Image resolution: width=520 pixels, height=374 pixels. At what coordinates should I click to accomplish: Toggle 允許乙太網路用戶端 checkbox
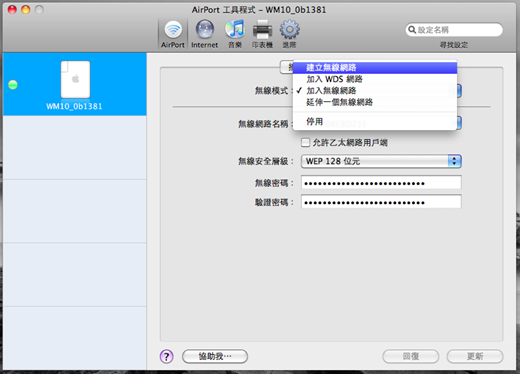point(305,143)
